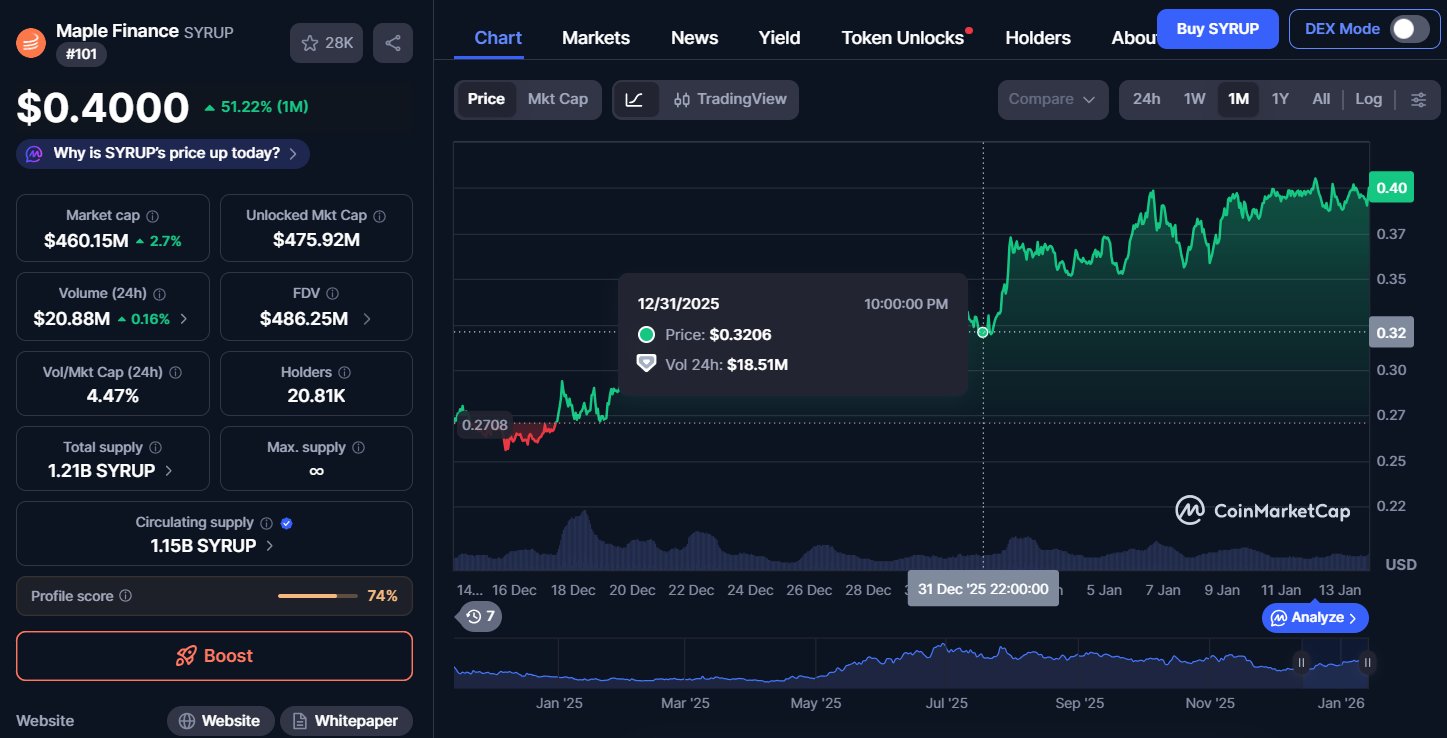The height and width of the screenshot is (738, 1447).
Task: Open the Markets tab
Action: [595, 38]
